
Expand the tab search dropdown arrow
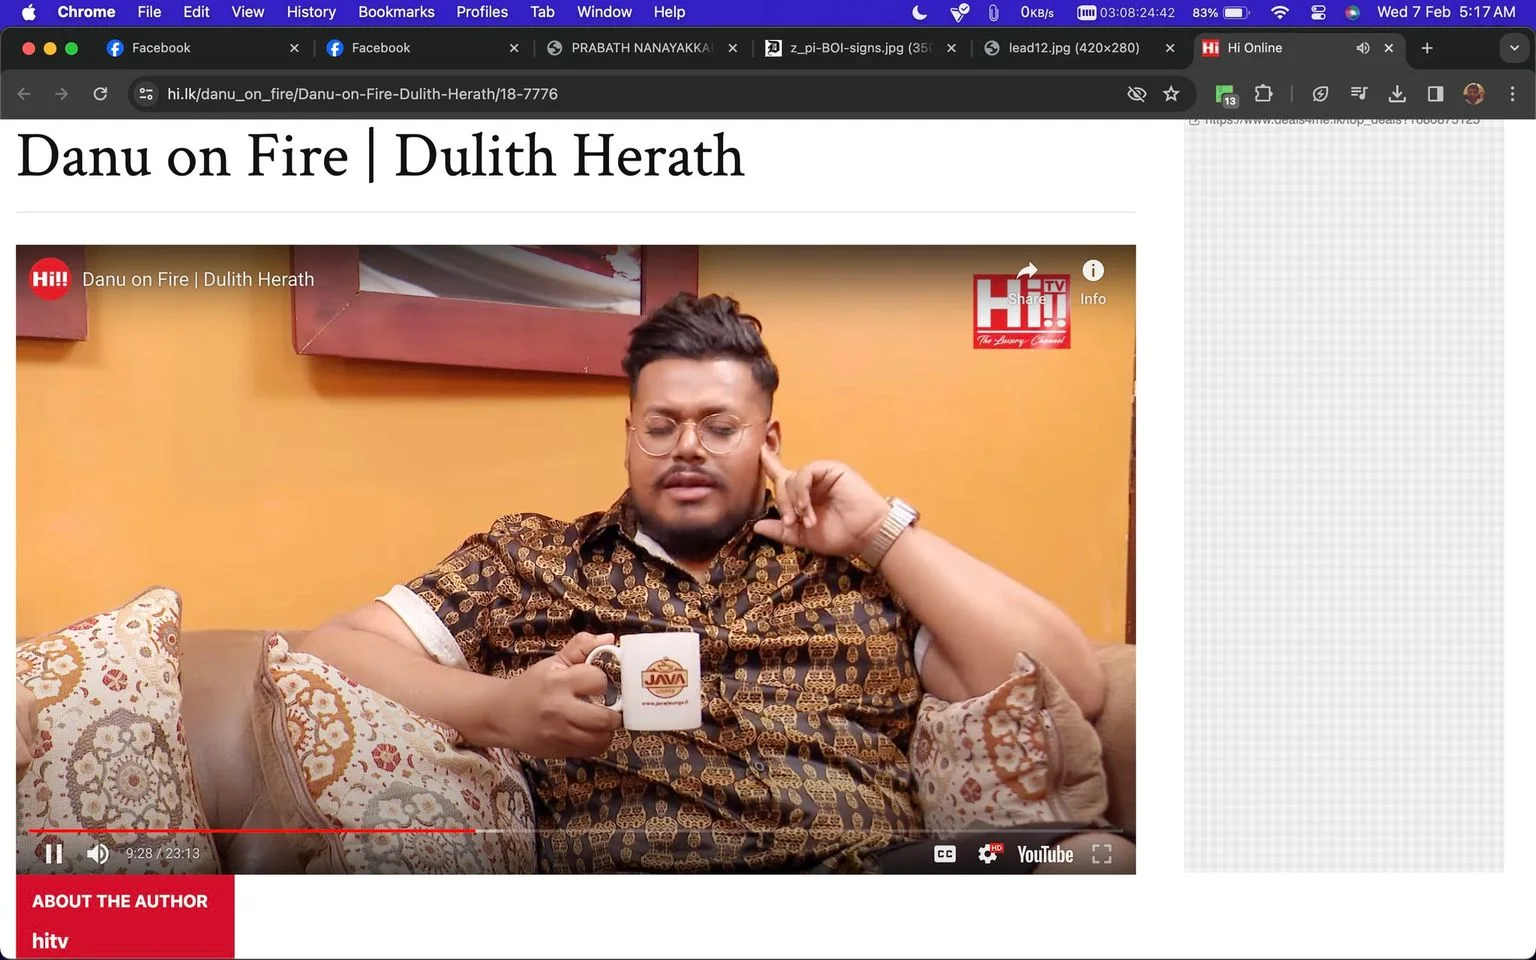click(x=1514, y=48)
